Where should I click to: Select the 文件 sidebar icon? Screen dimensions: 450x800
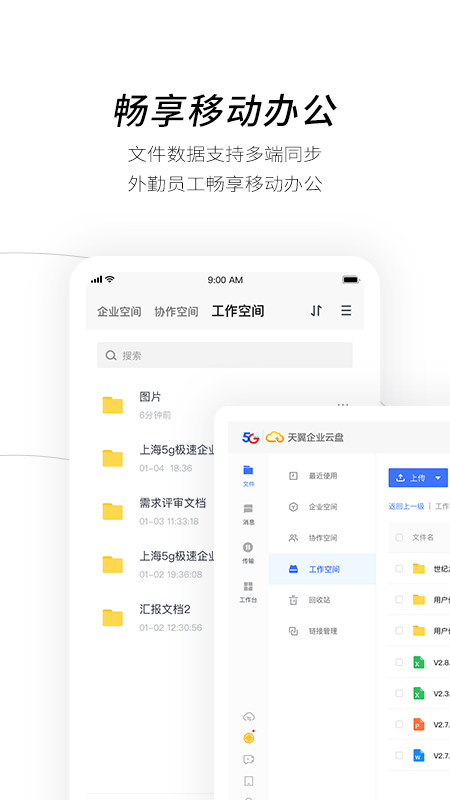248,476
